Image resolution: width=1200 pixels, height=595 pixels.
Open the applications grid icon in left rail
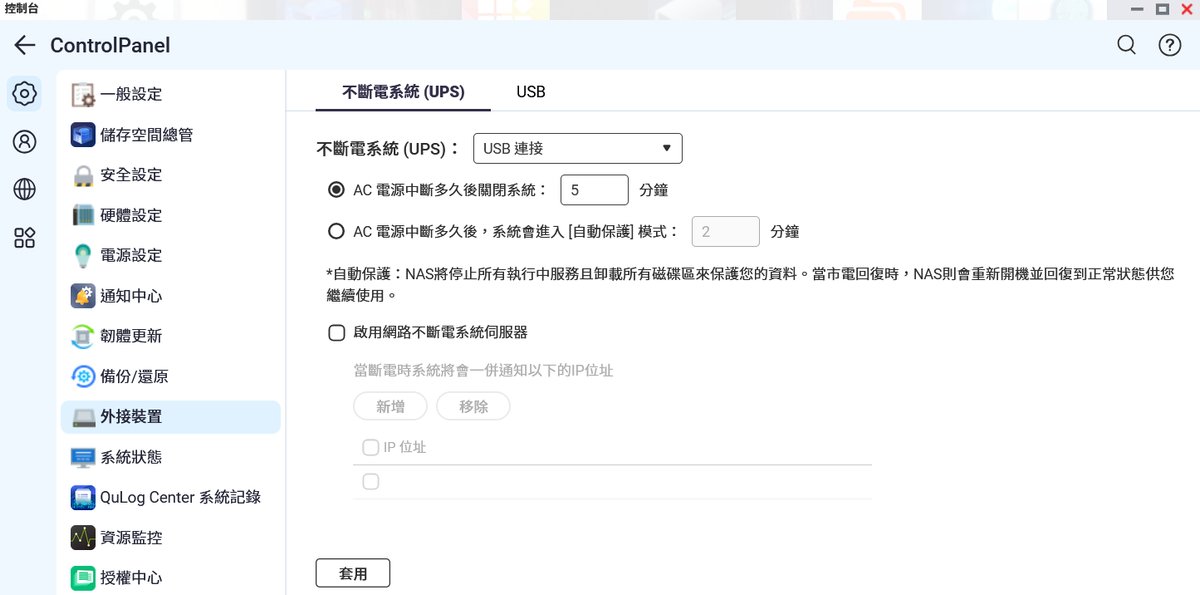pos(24,237)
